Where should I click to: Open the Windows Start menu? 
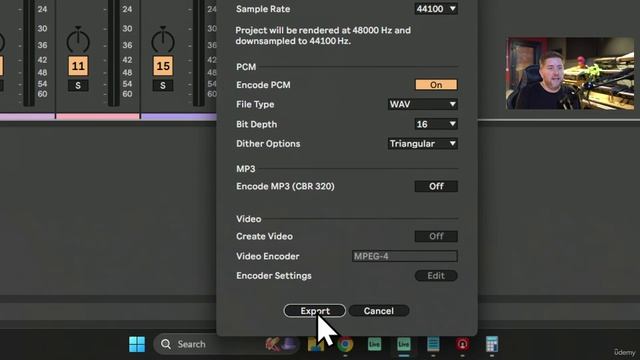[x=137, y=344]
